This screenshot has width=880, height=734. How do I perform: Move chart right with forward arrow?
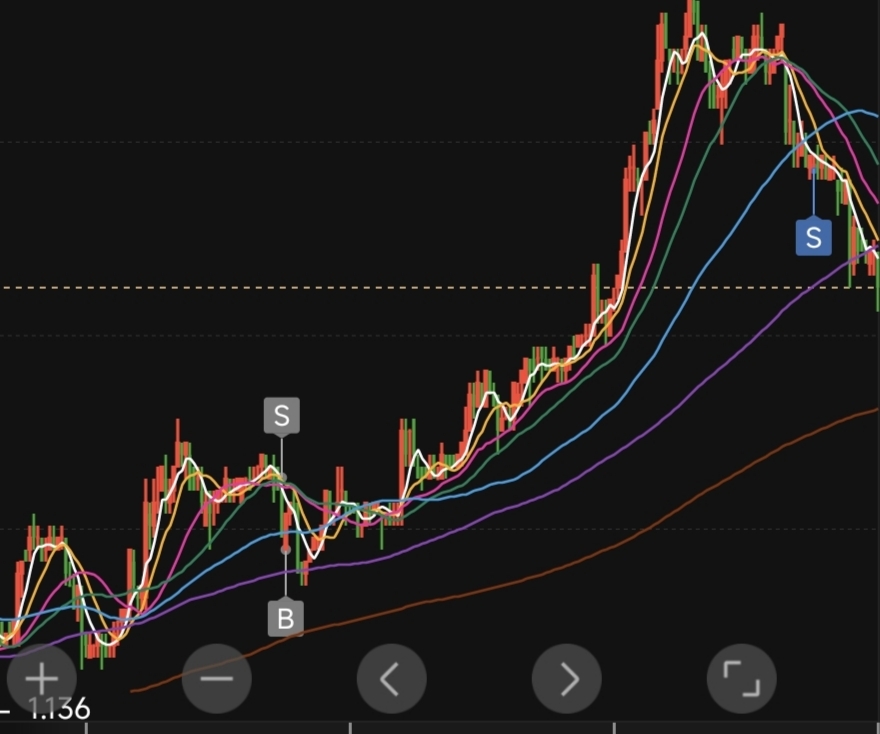click(567, 679)
